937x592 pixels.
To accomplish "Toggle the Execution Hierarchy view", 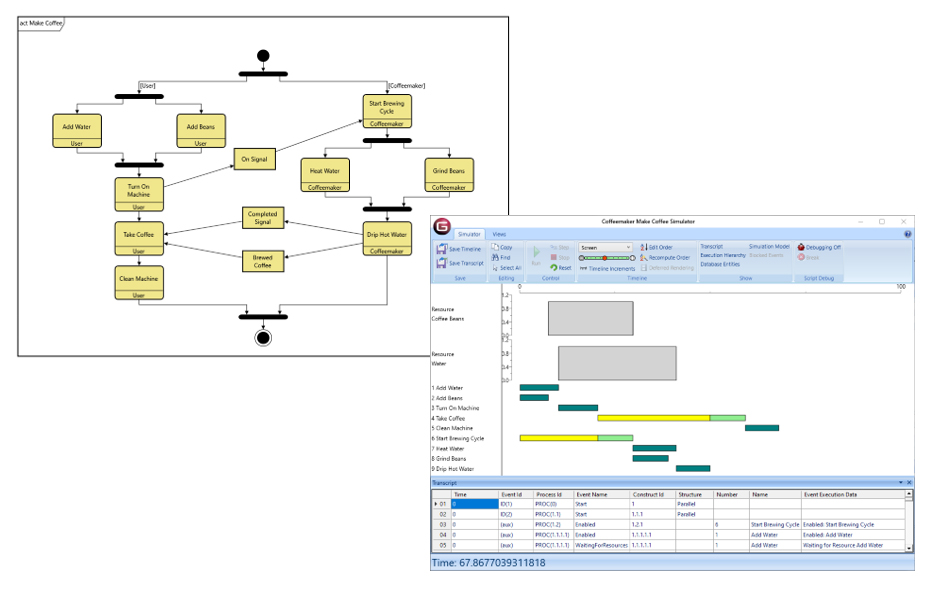I will [722, 256].
